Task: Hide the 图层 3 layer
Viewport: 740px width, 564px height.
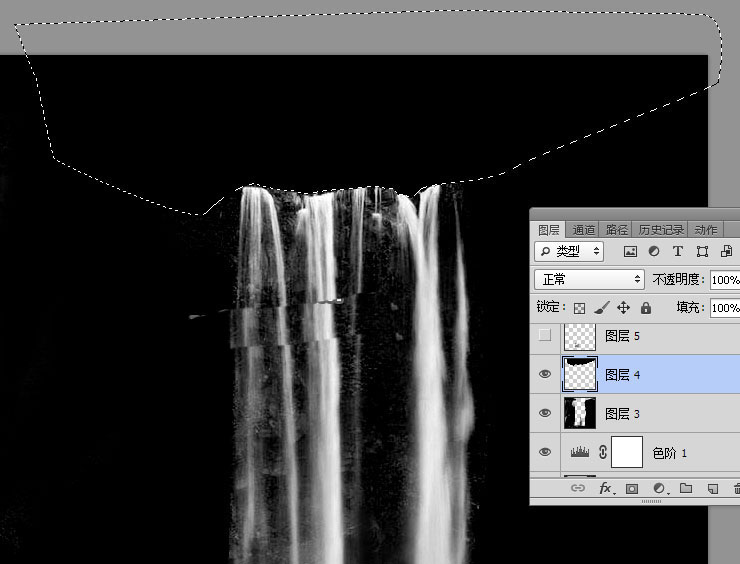Action: (545, 413)
